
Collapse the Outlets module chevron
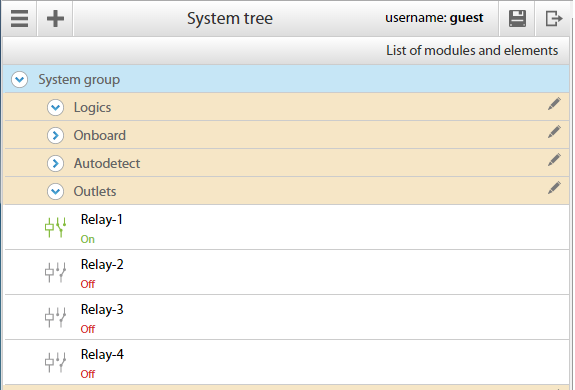[x=55, y=191]
